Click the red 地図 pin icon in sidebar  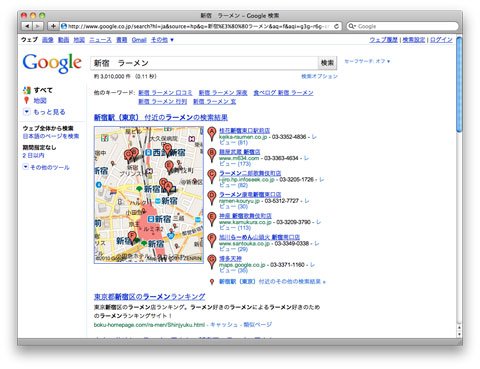[x=27, y=100]
